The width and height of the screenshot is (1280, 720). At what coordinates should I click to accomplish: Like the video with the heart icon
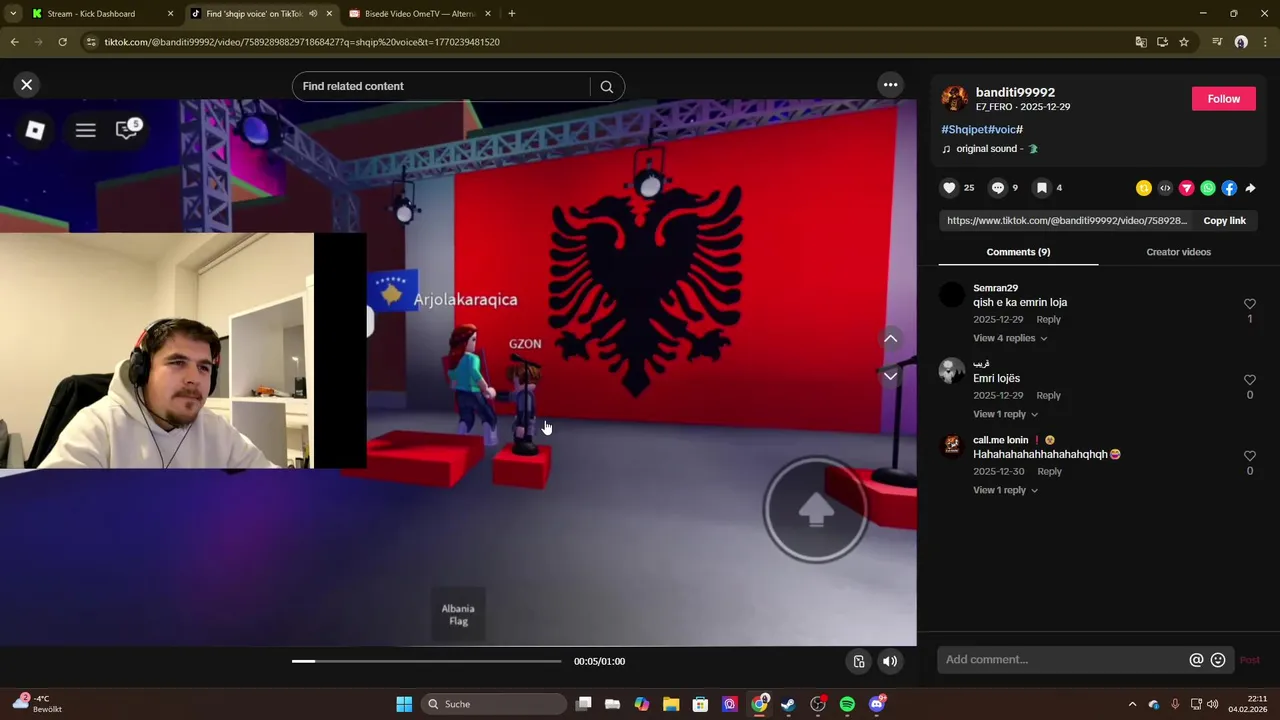pos(949,188)
